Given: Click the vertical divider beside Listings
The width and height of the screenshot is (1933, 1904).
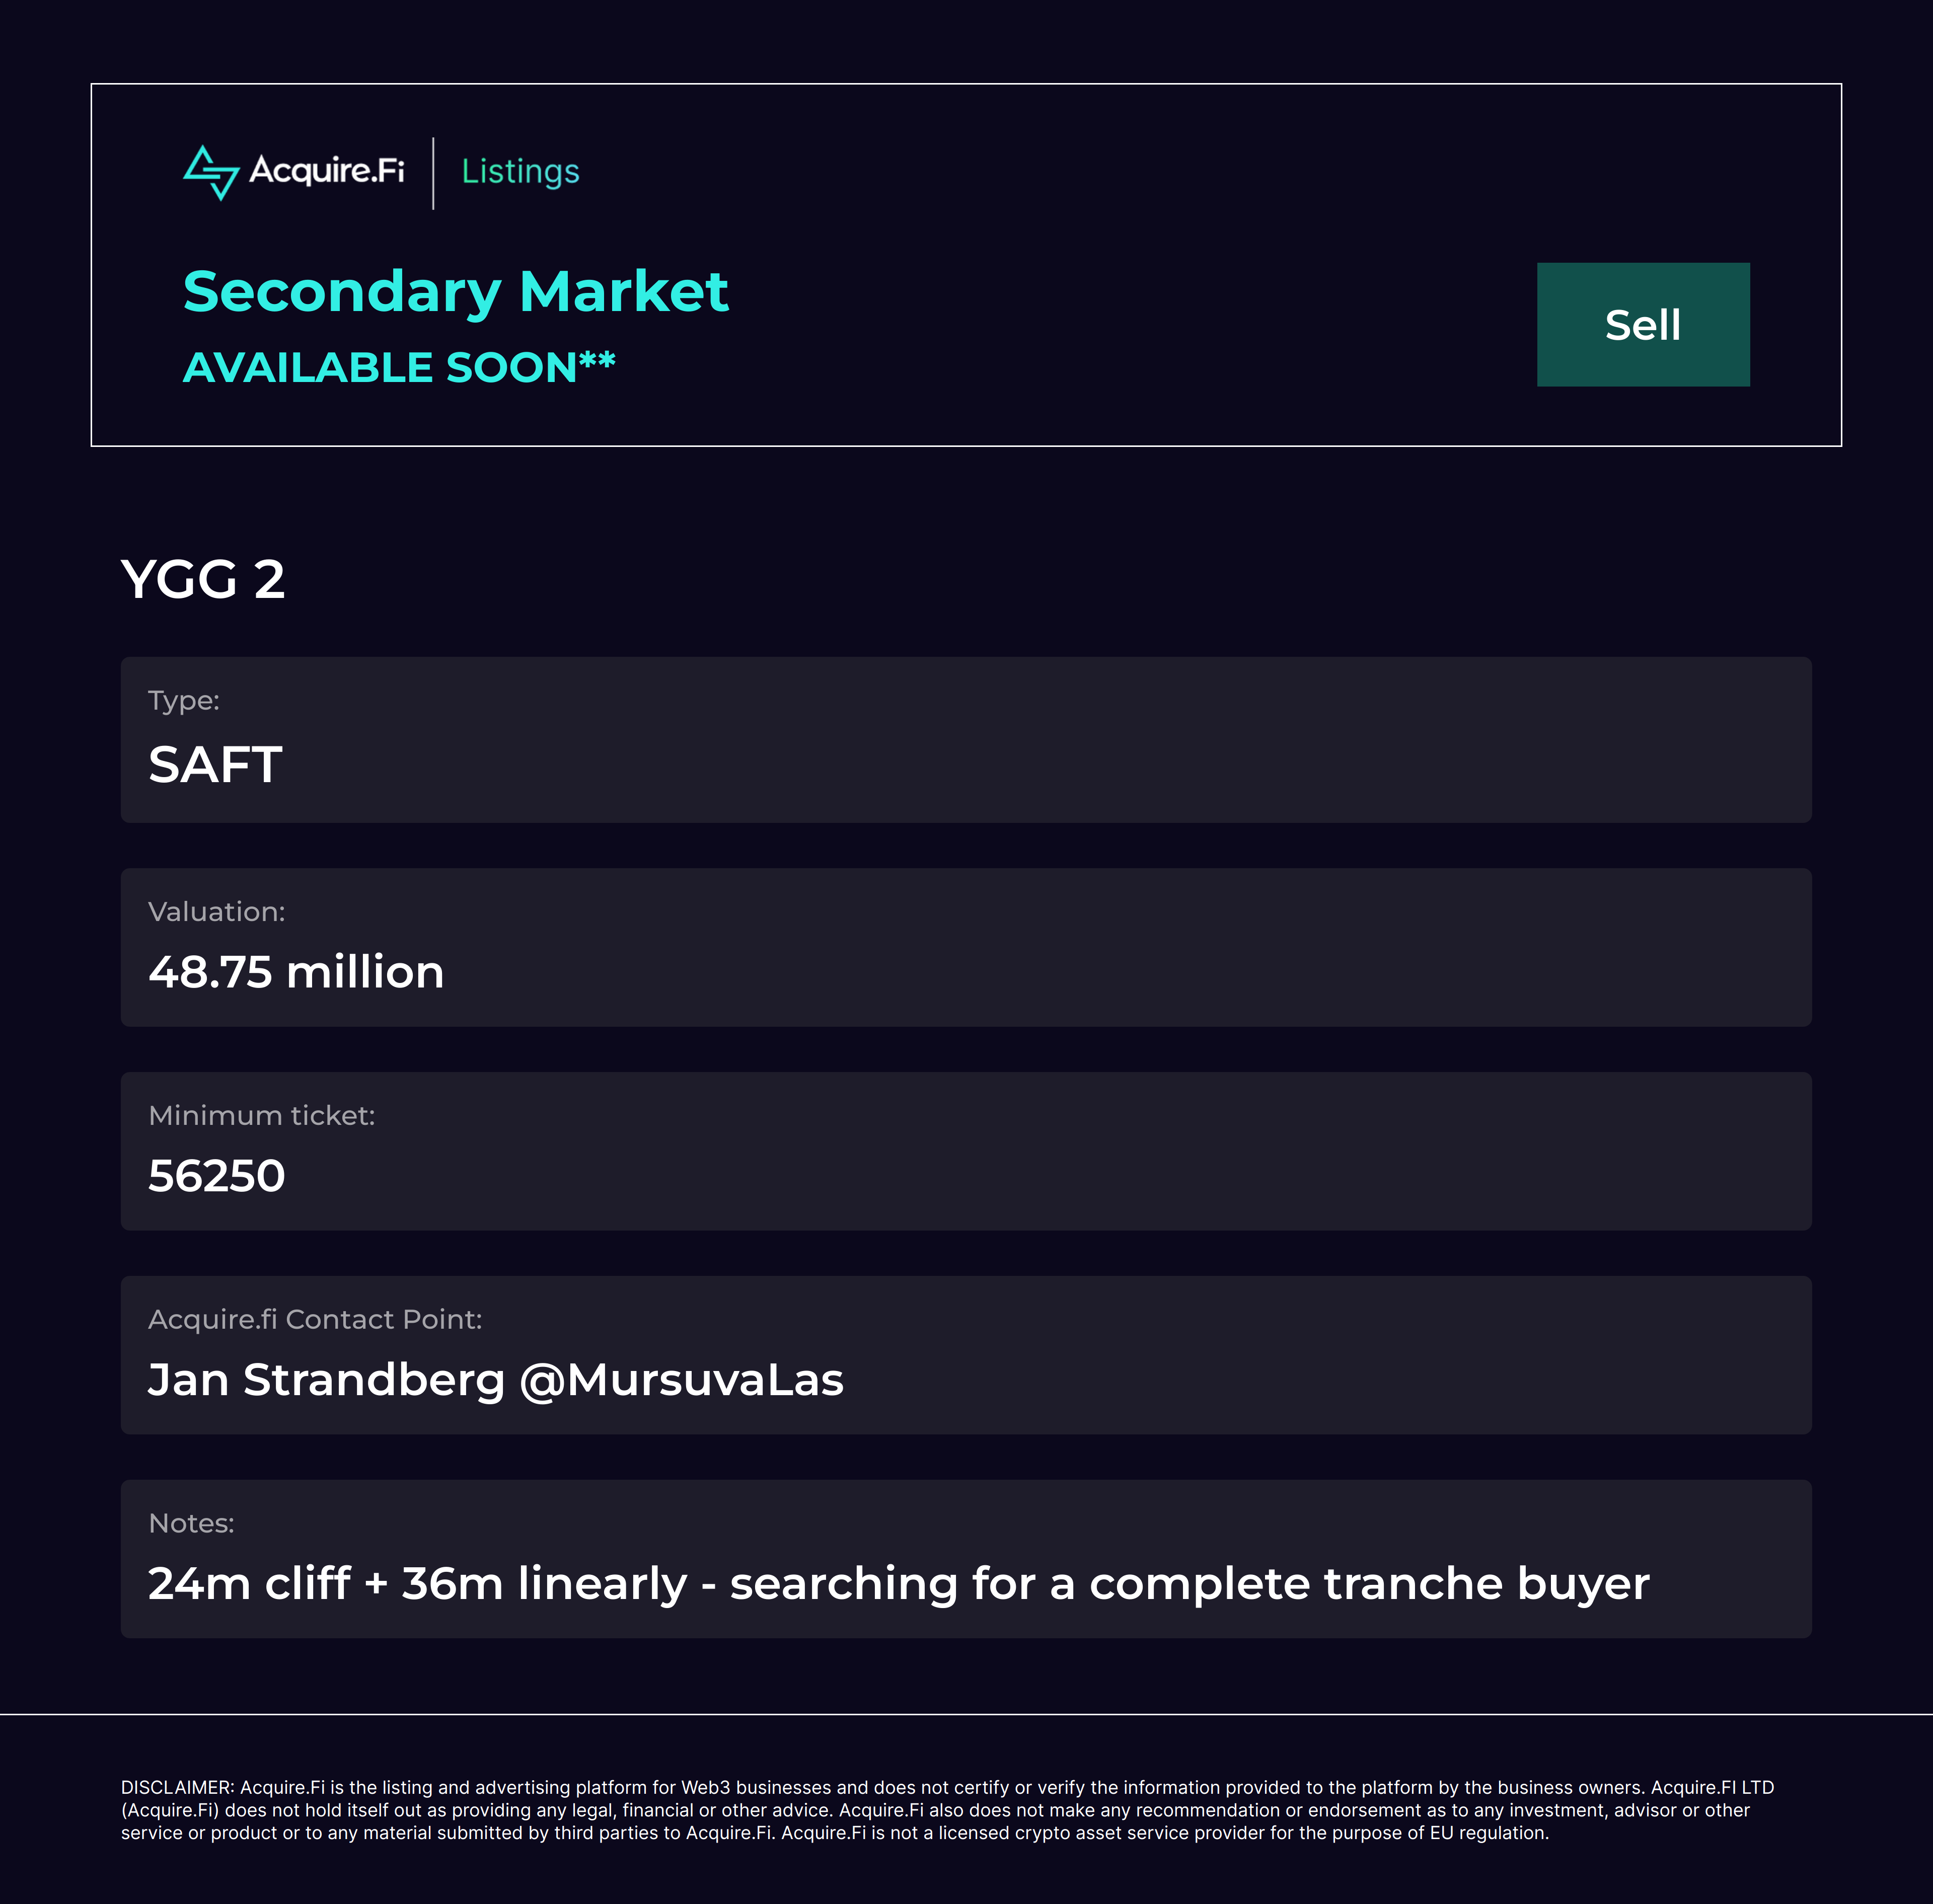Looking at the screenshot, I should pos(433,173).
